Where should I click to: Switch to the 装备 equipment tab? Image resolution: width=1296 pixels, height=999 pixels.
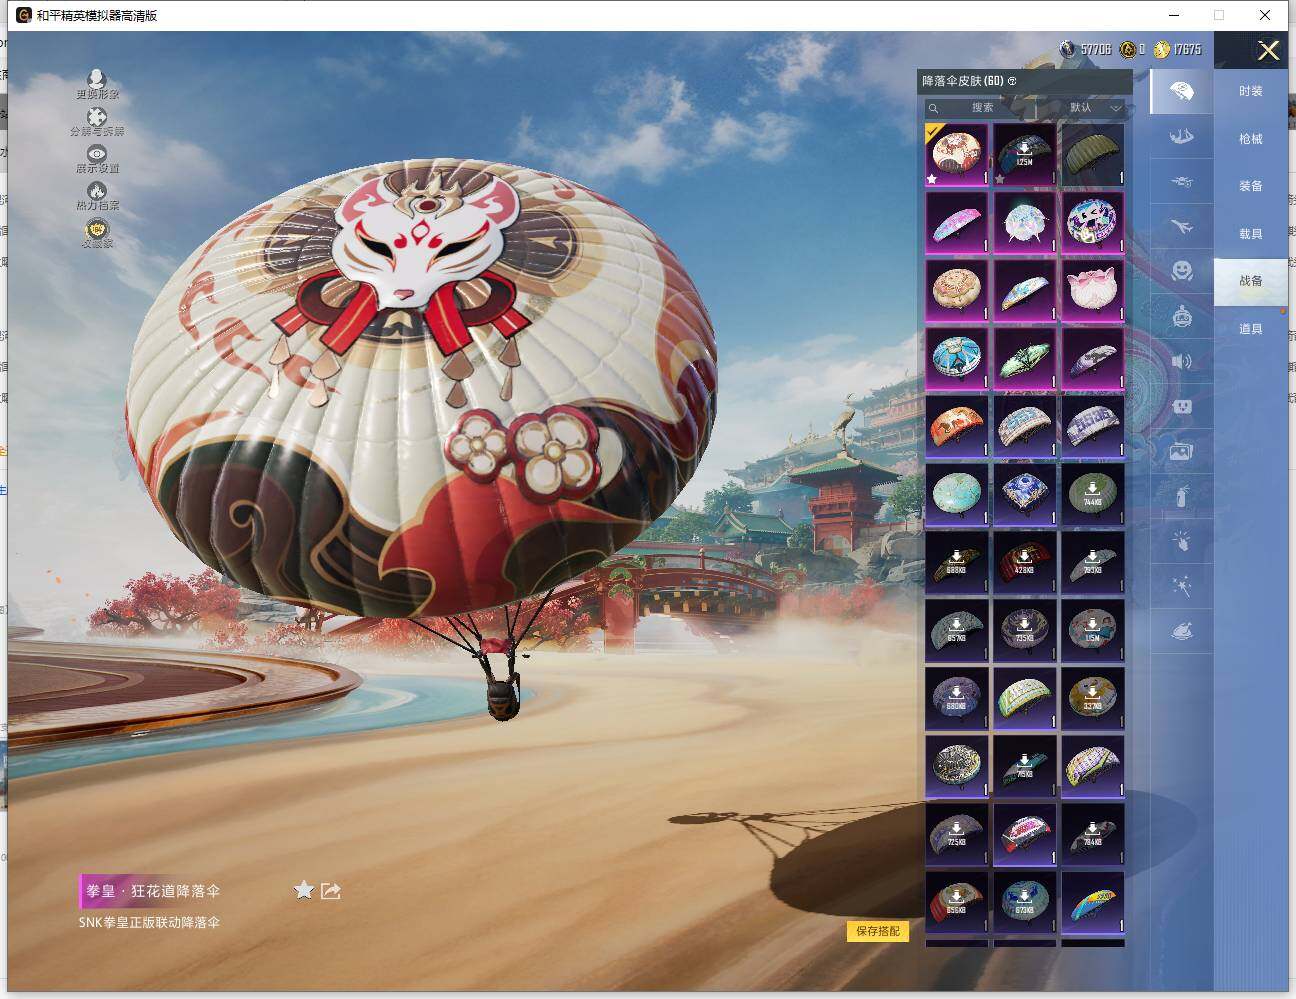pyautogui.click(x=1250, y=186)
